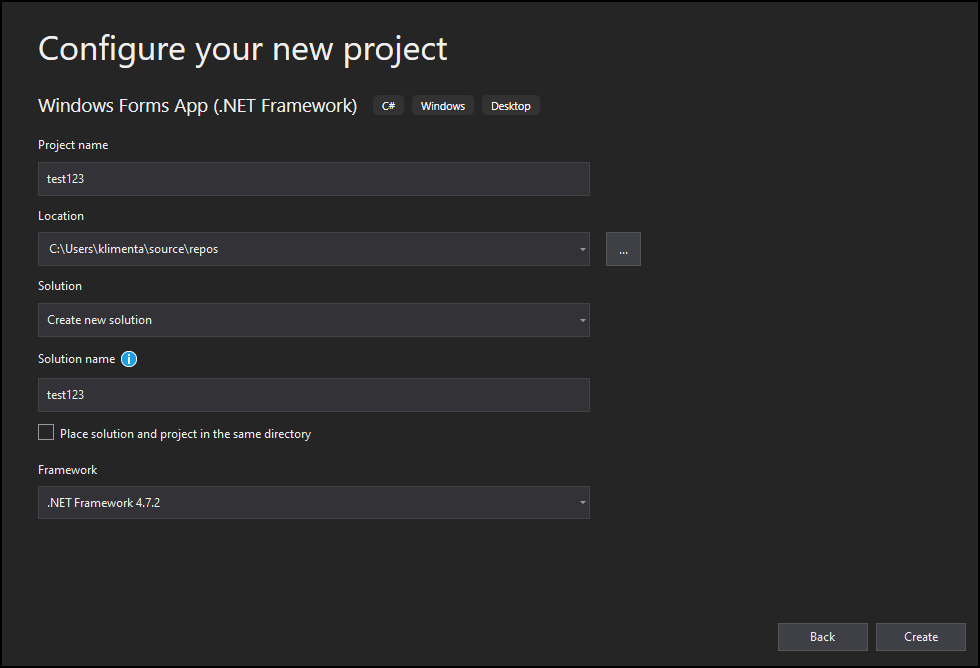Screen dimensions: 980x668
Task: Expand the Framework version dropdown arrow
Action: click(x=582, y=502)
